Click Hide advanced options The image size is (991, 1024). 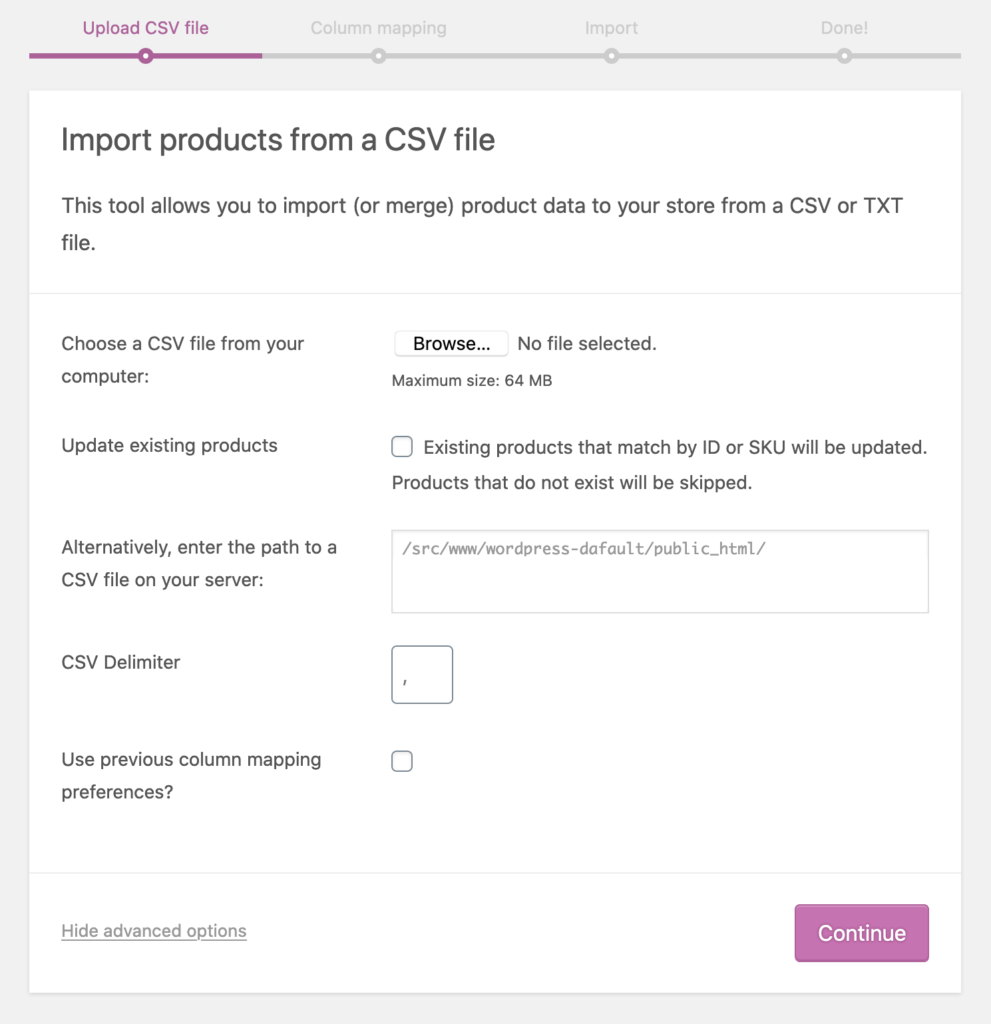coord(153,931)
